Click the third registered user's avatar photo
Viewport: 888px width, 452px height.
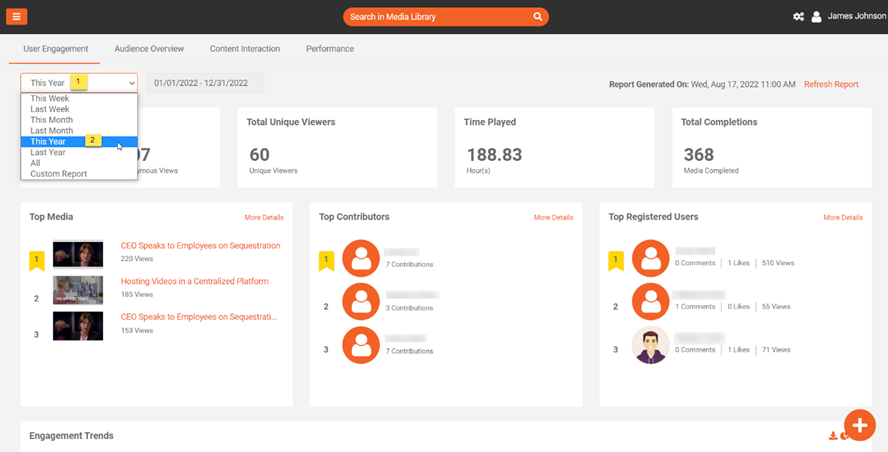tap(651, 345)
